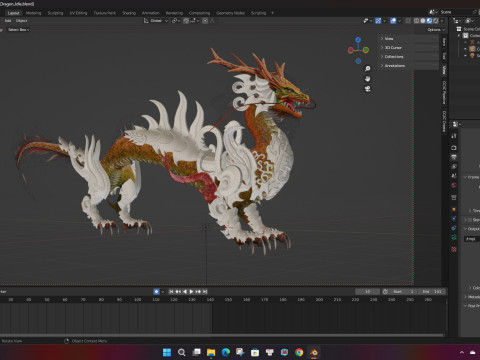
Task: Open the Object Data green icon
Action: coord(454,237)
